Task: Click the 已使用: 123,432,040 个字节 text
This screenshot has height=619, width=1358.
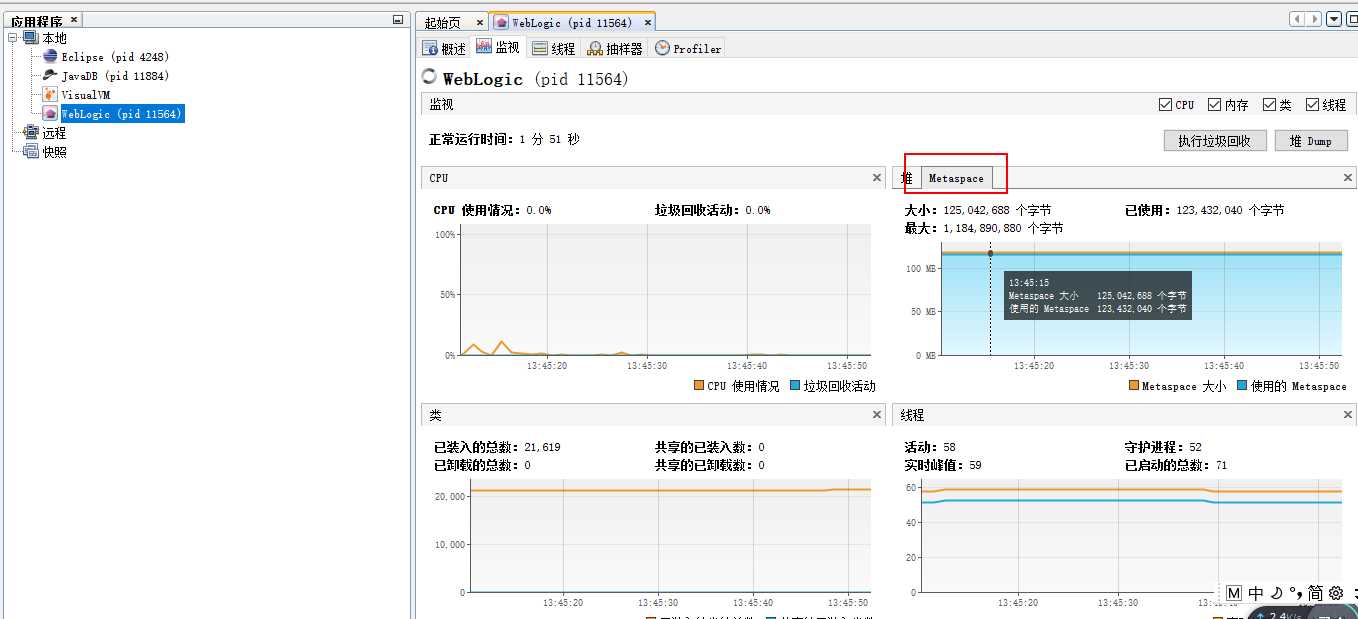Action: (1204, 210)
